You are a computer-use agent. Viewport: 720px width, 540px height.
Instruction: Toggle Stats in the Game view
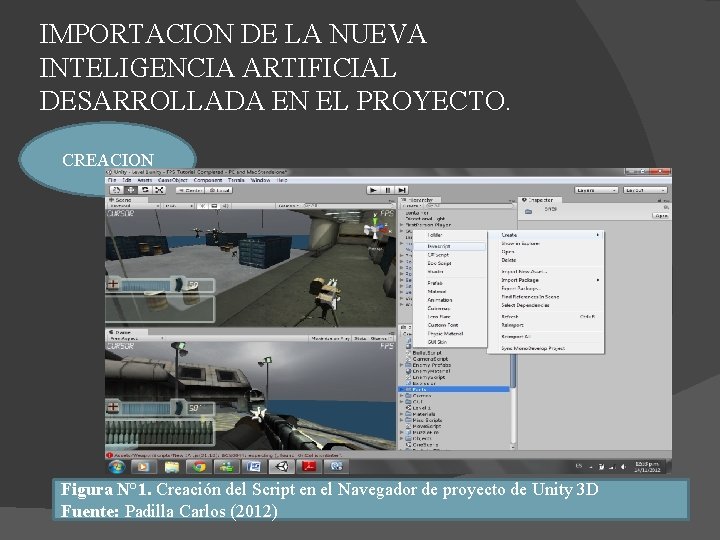[360, 338]
